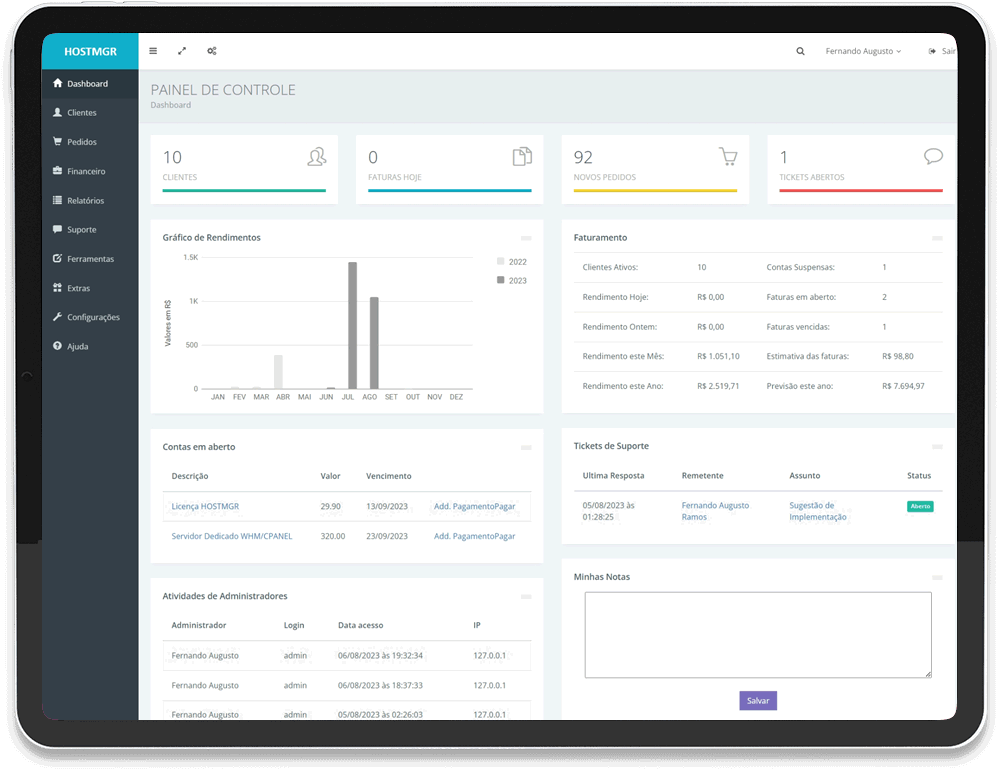Viewport: 1000px width, 770px height.
Task: Click the fullscreen expand arrows icon
Action: coord(182,51)
